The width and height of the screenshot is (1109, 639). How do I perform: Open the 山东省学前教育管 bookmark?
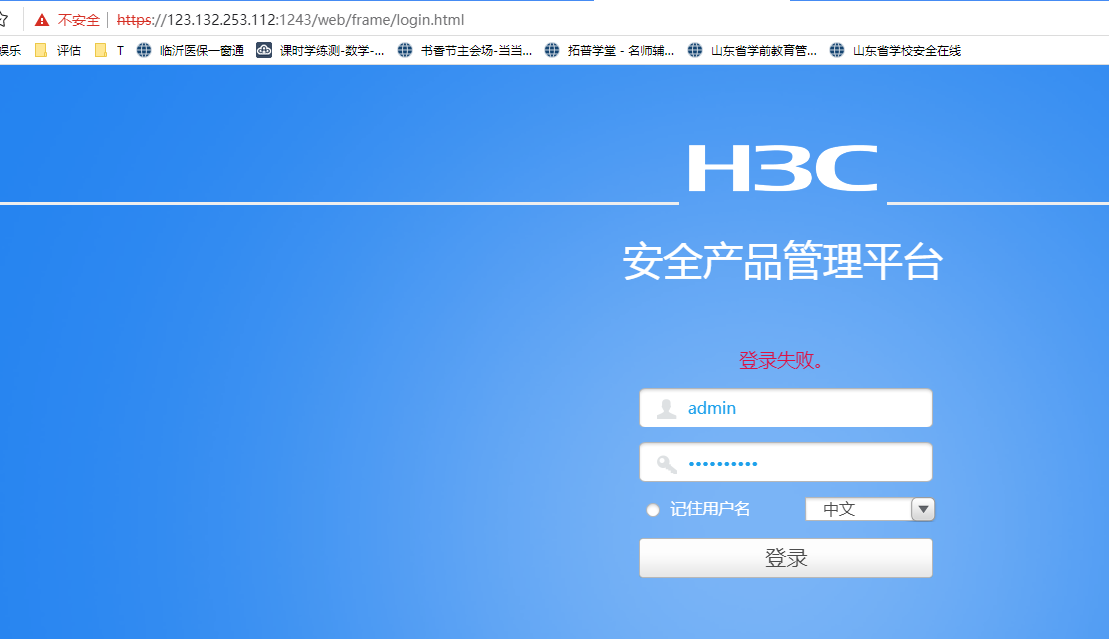(752, 50)
